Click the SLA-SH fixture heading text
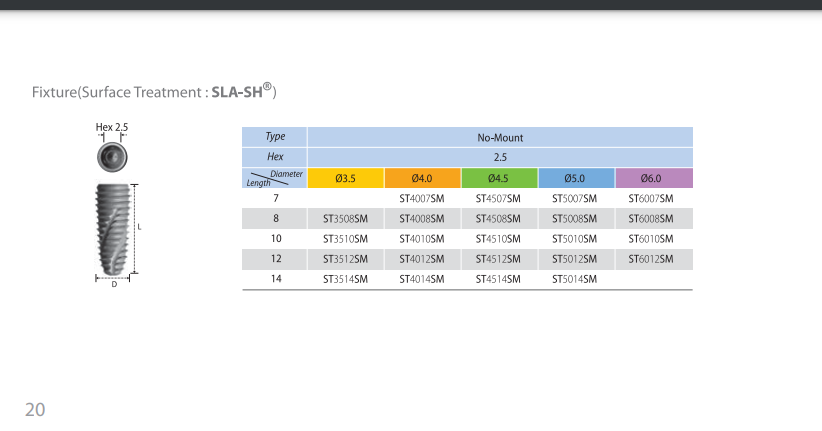Screen dimensions: 822x431 click(x=154, y=91)
